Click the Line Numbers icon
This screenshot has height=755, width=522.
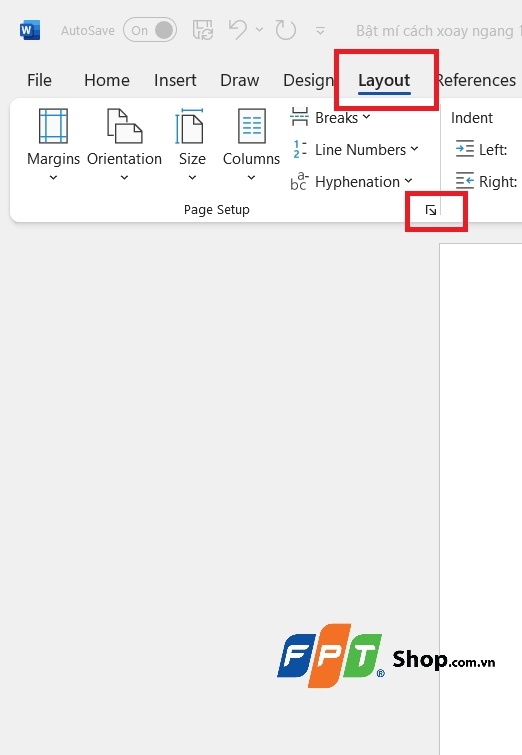[300, 149]
